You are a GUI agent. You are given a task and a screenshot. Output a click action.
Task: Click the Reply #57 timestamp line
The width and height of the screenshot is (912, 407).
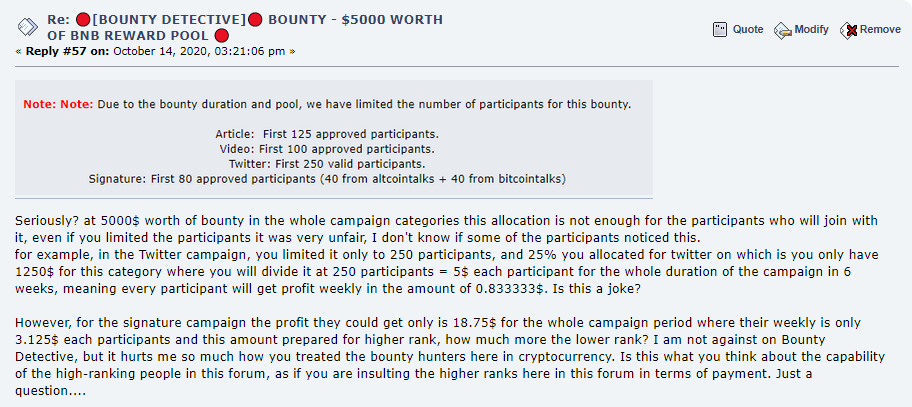click(155, 51)
